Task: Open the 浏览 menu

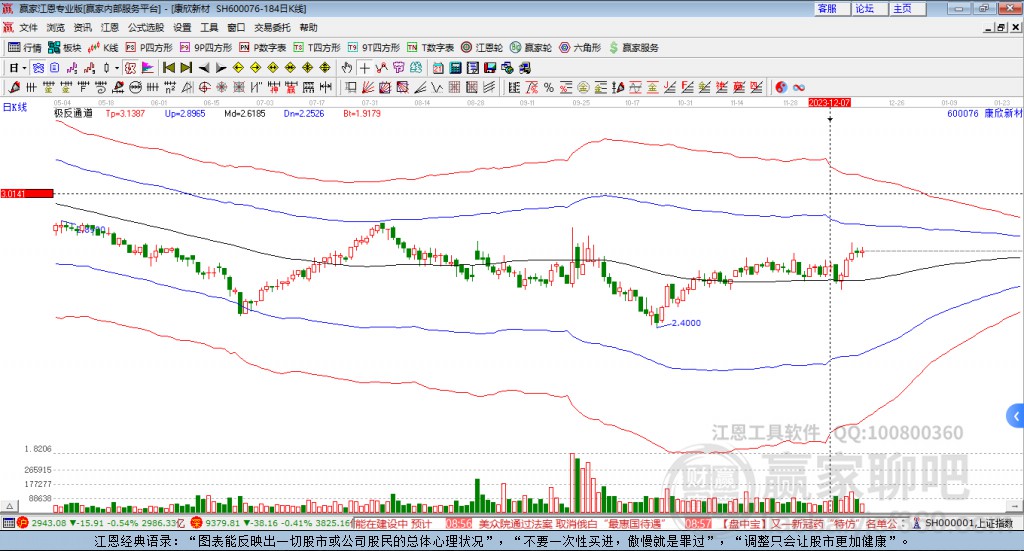Action: (56, 27)
